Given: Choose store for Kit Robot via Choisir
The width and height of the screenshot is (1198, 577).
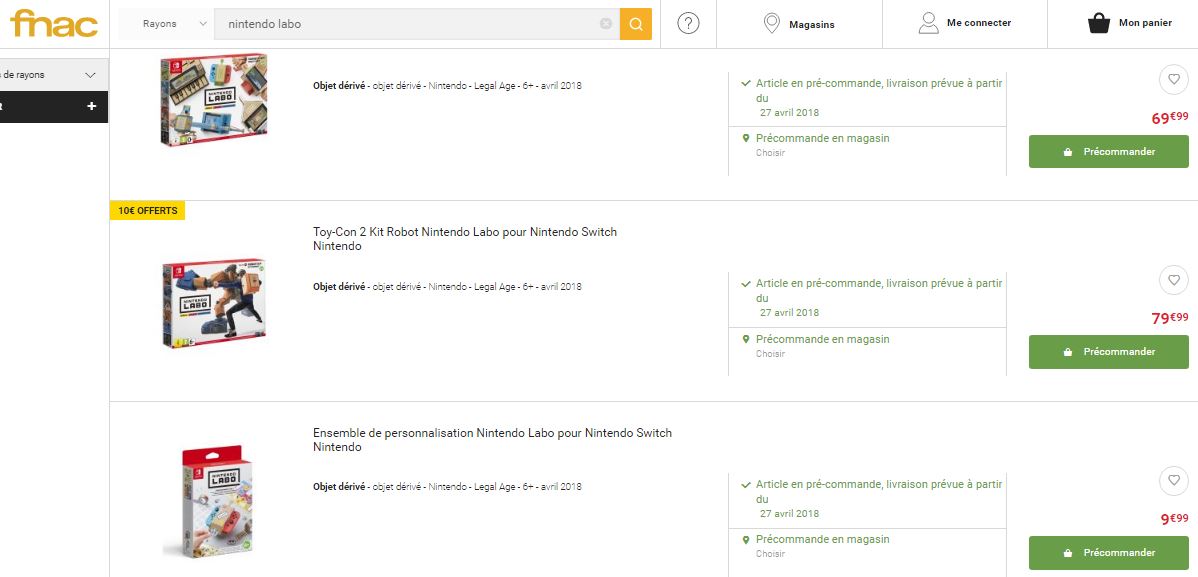Looking at the screenshot, I should [x=770, y=354].
